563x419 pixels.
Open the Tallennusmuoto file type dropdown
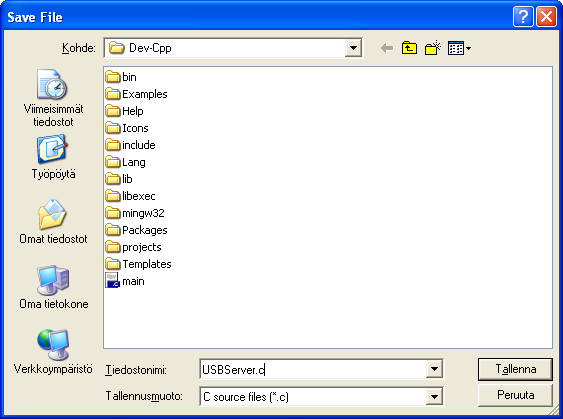434,397
